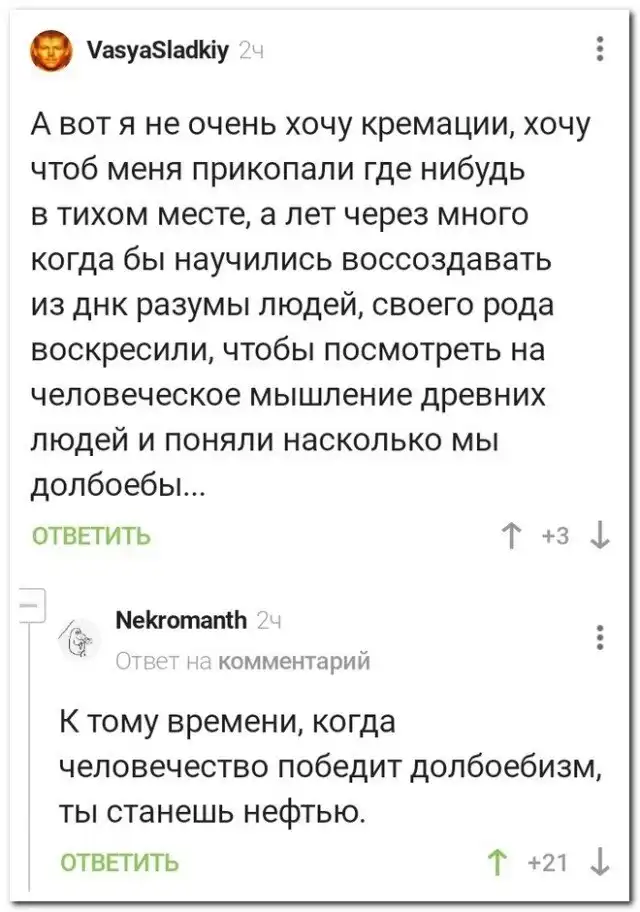Open three-dot menu on VasyaSladkiy's comment
Image resolution: width=640 pixels, height=912 pixels.
click(x=598, y=47)
